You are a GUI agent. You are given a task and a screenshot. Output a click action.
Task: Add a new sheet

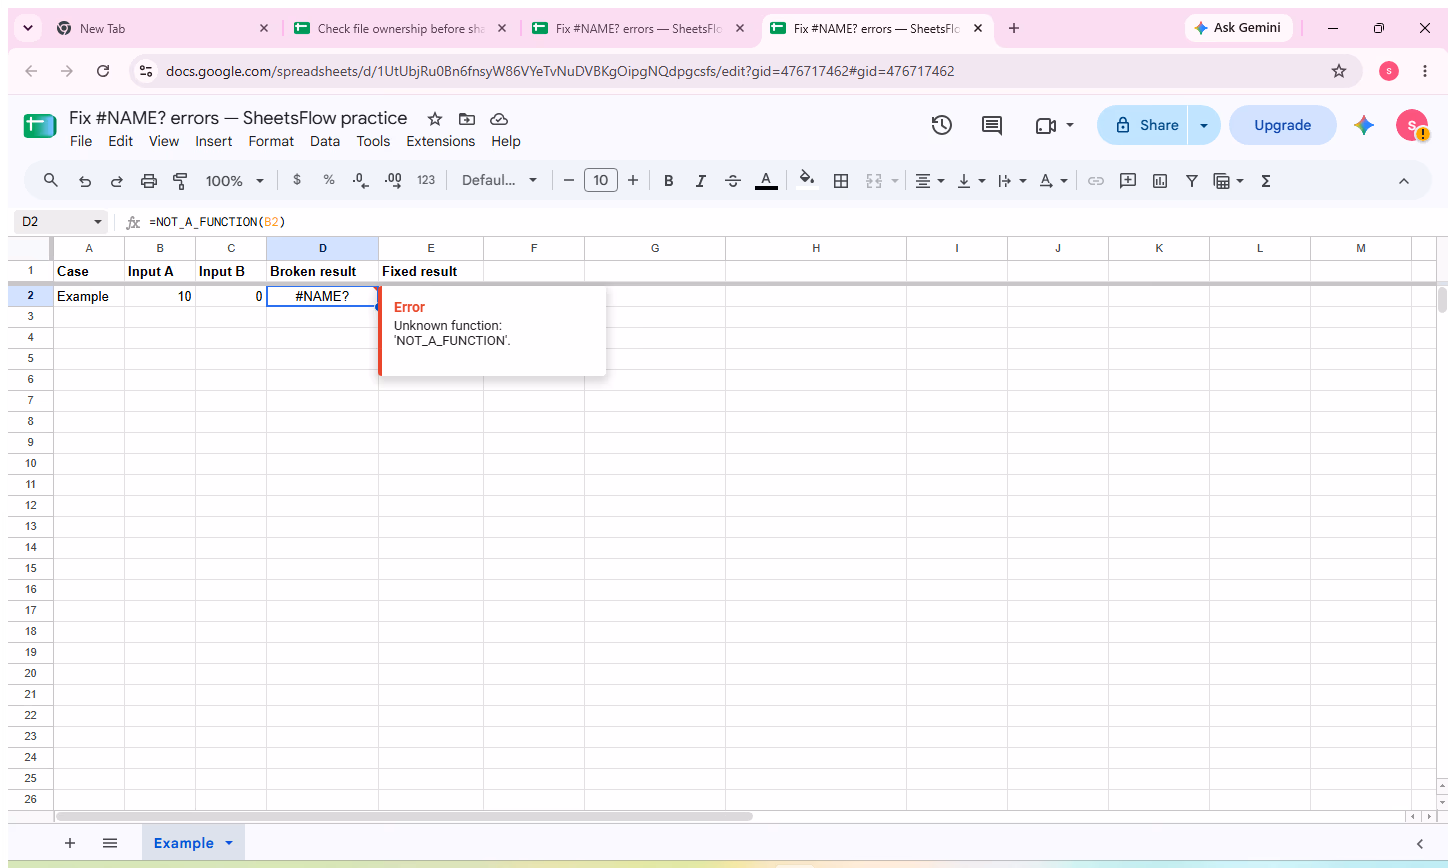pos(70,843)
